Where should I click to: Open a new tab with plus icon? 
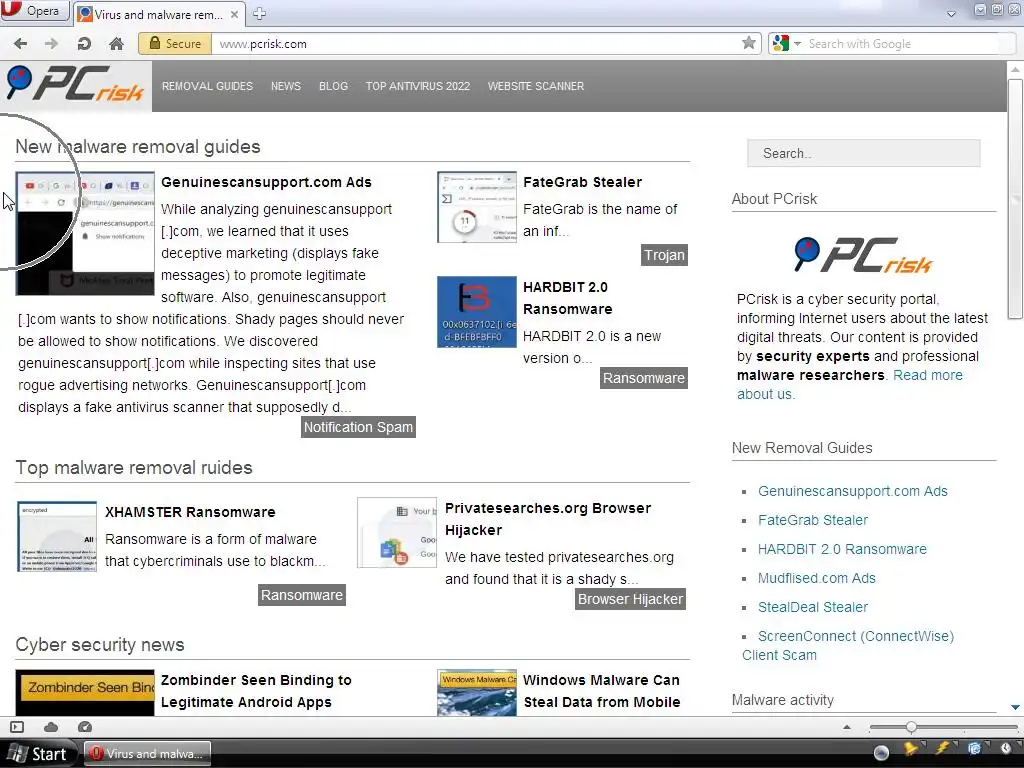[259, 13]
